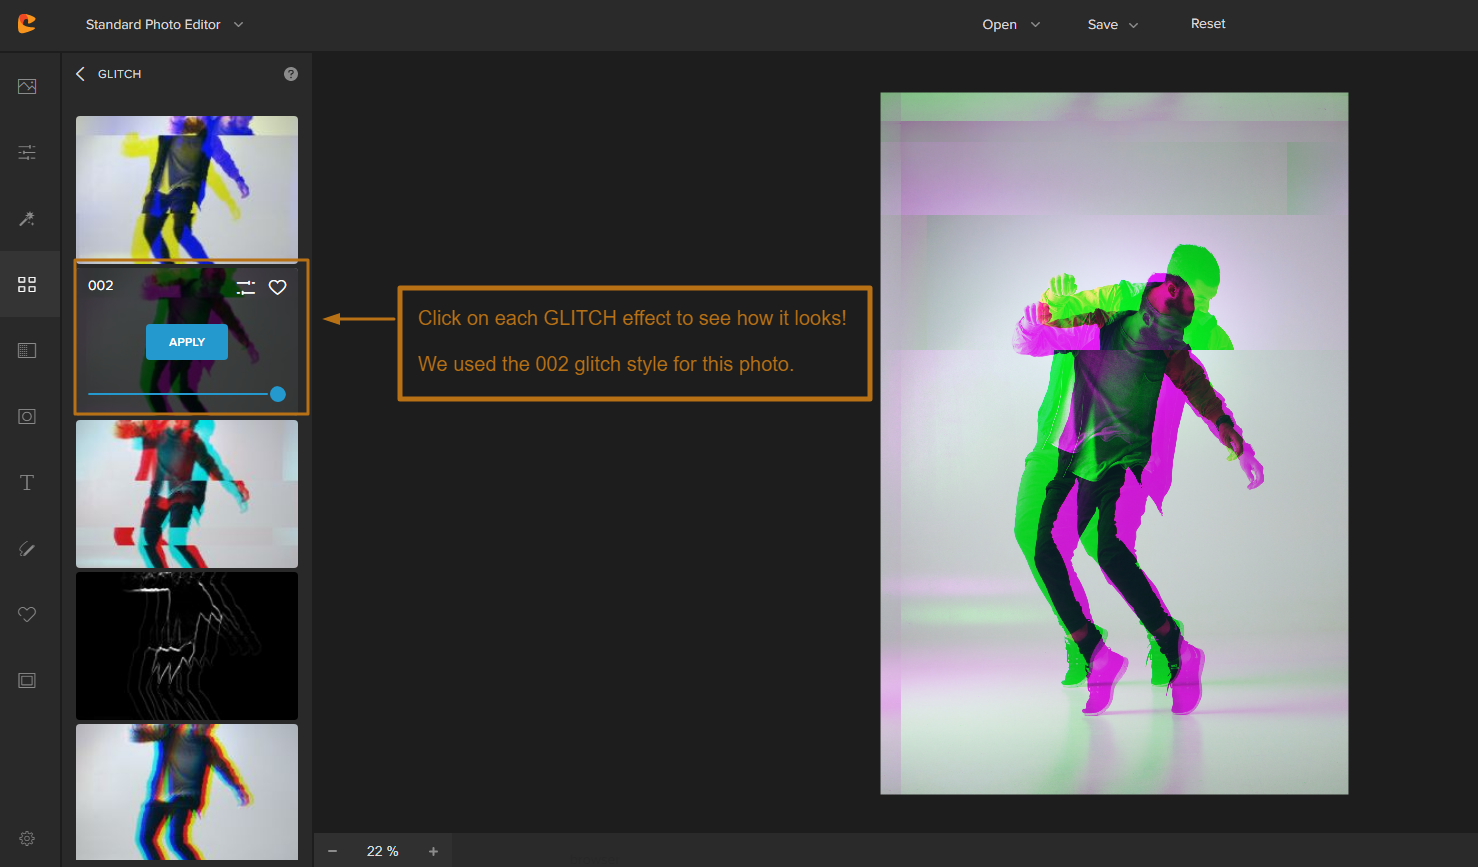Open the frames icon in sidebar
Screen dimensions: 1478x867
pos(27,681)
